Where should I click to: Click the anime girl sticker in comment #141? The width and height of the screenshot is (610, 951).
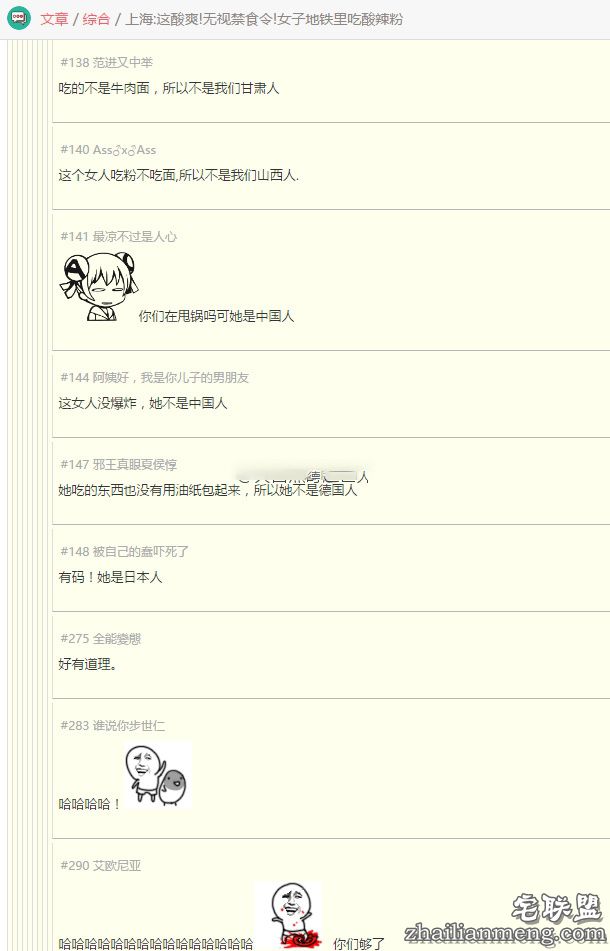(x=99, y=286)
